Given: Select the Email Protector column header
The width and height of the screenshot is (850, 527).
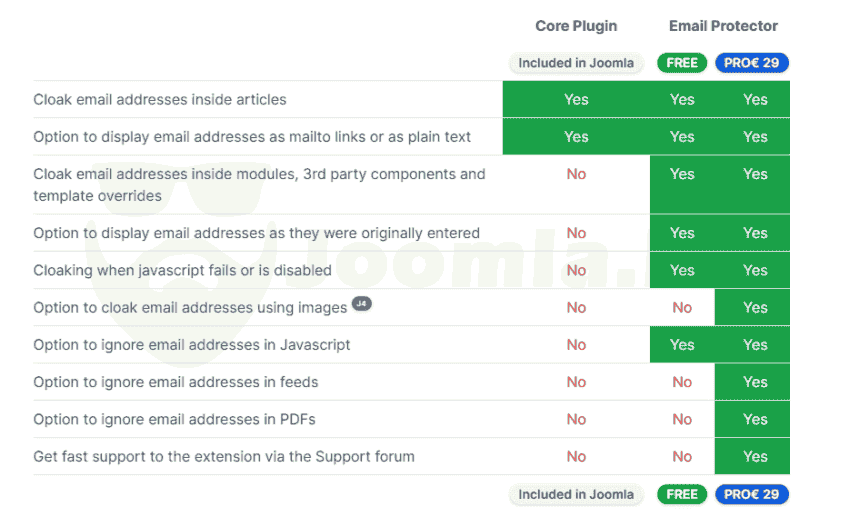Looking at the screenshot, I should [723, 26].
